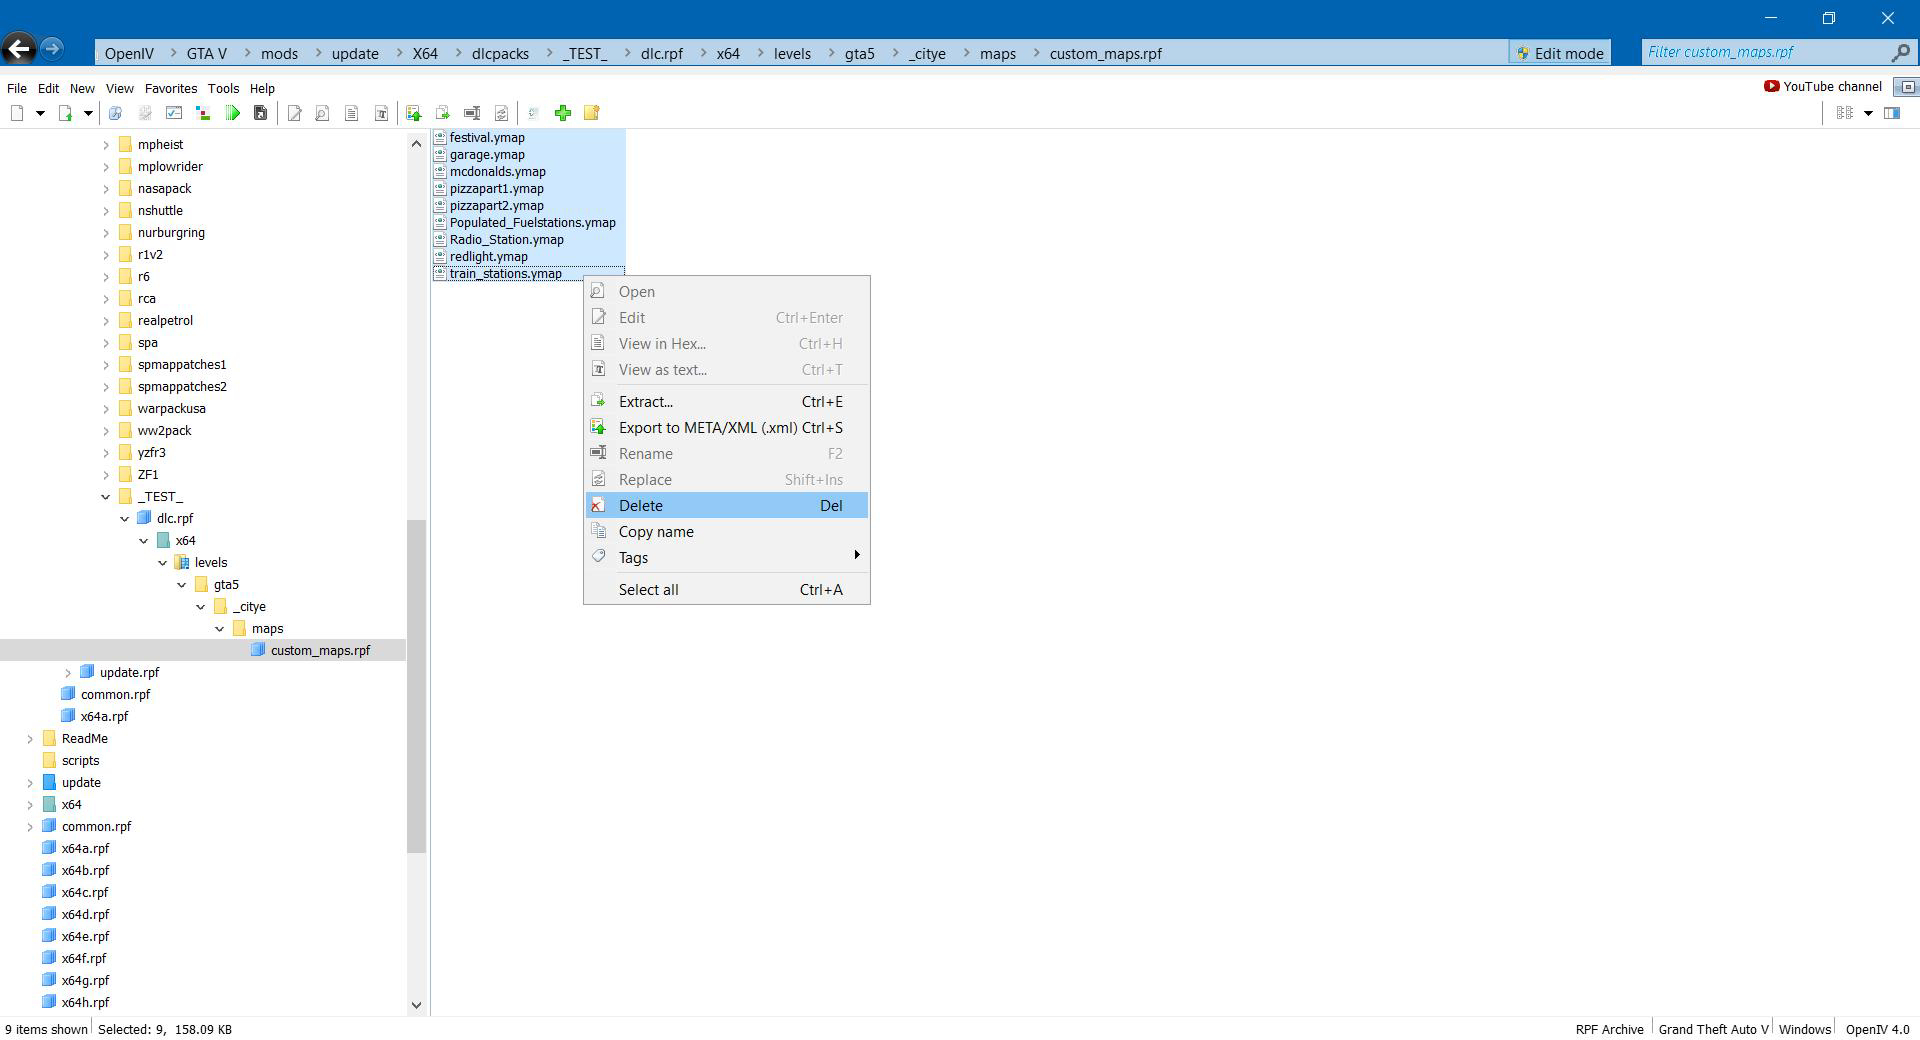
Task: Click the new folder toolbar icon
Action: pyautogui.click(x=592, y=113)
